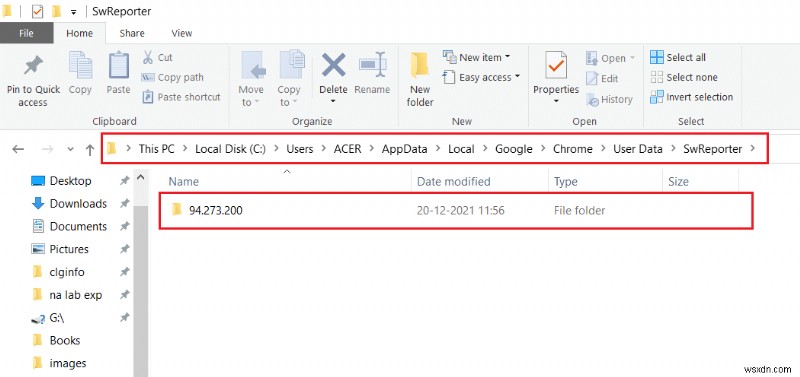
Task: Open the File menu tab
Action: (x=26, y=33)
